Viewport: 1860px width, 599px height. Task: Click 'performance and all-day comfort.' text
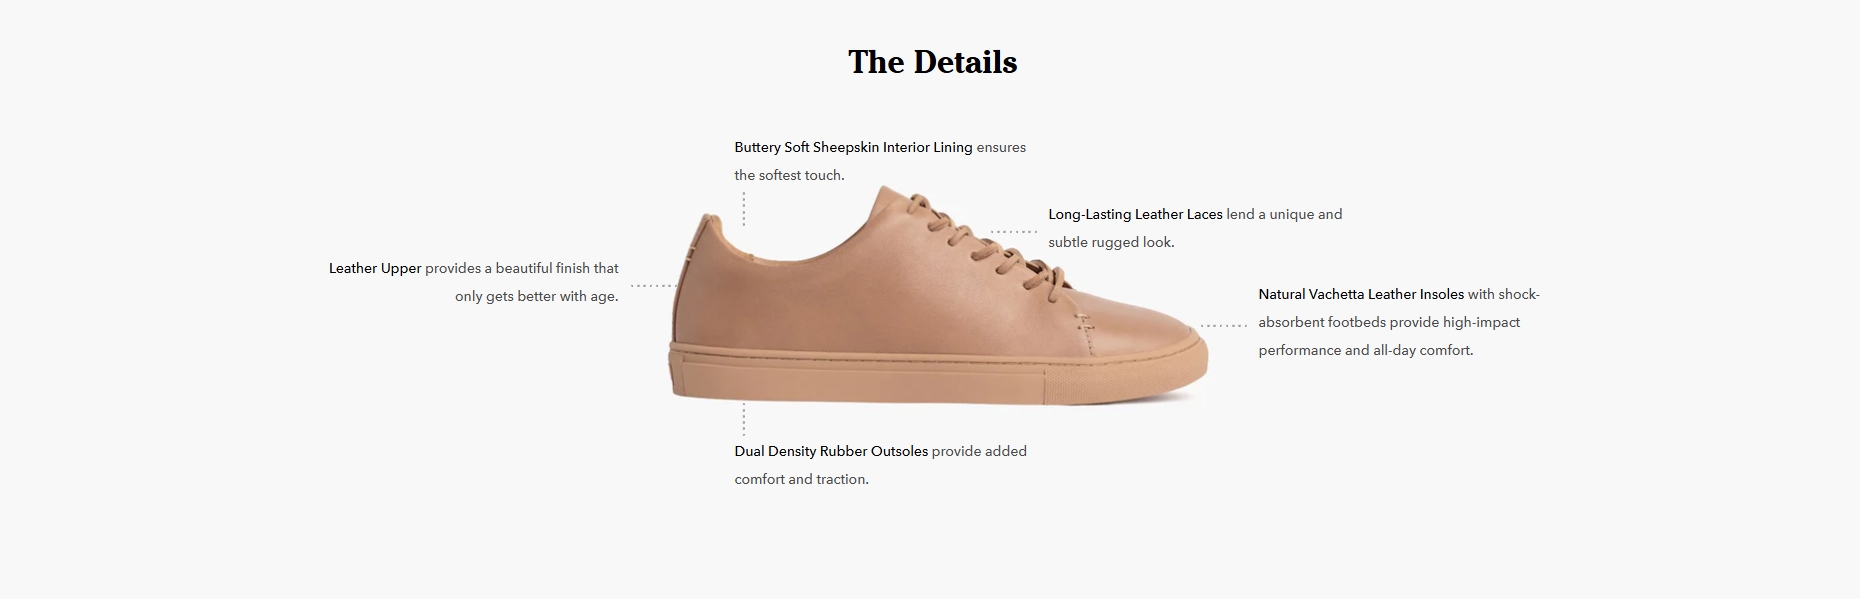pyautogui.click(x=1365, y=350)
